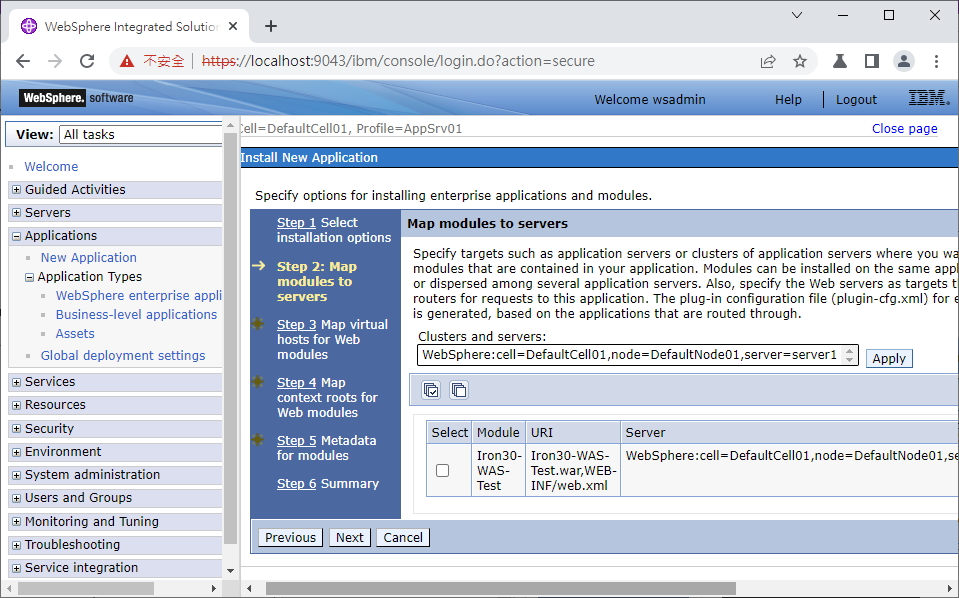Go to Step 3 Map virtual hosts

(296, 324)
